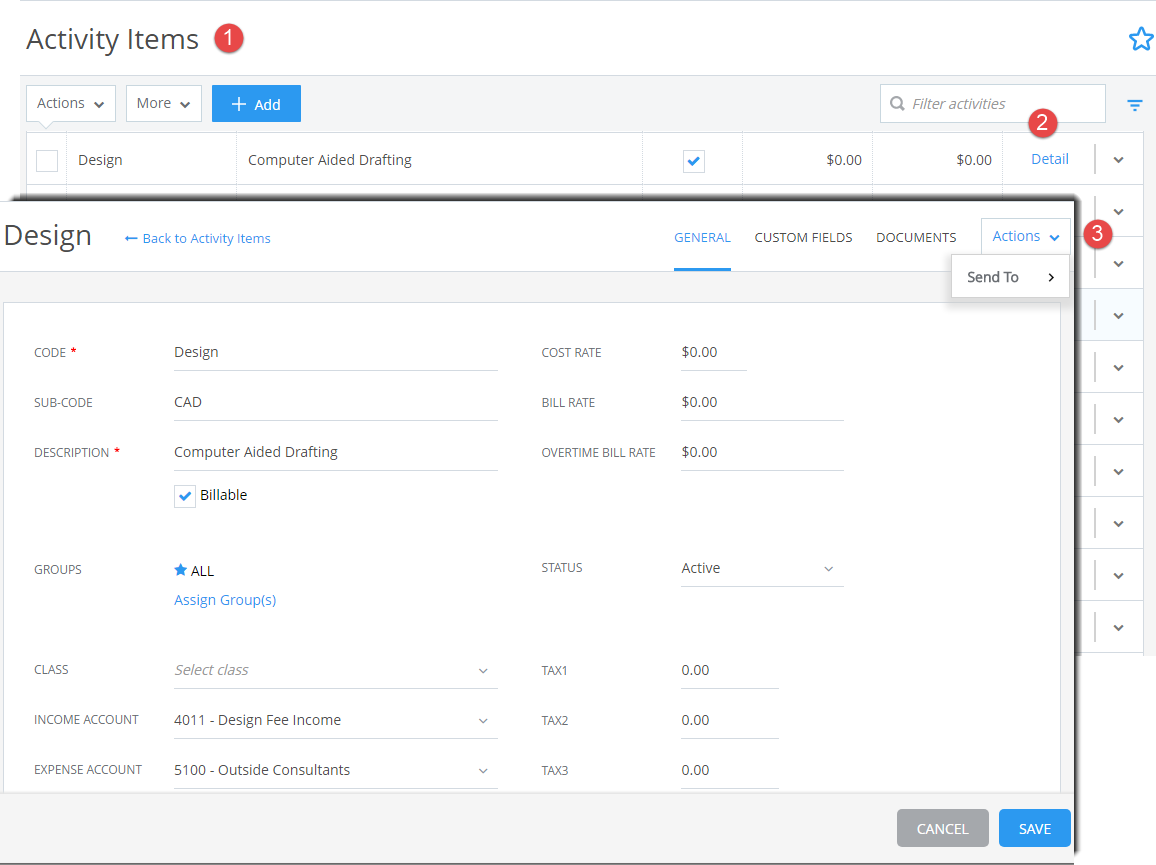Image resolution: width=1156 pixels, height=865 pixels.
Task: Open the filter panel via funnel icon
Action: [x=1134, y=103]
